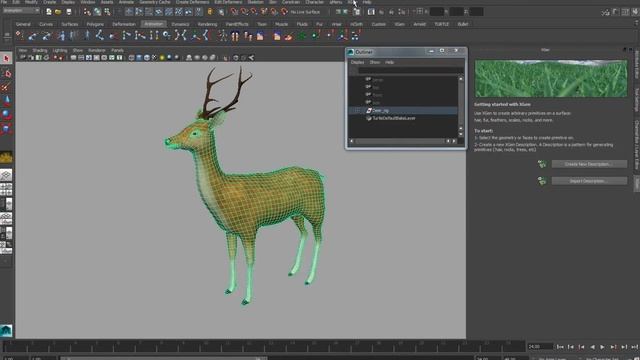Click the Outliner search field
The height and width of the screenshot is (360, 640).
(x=411, y=71)
